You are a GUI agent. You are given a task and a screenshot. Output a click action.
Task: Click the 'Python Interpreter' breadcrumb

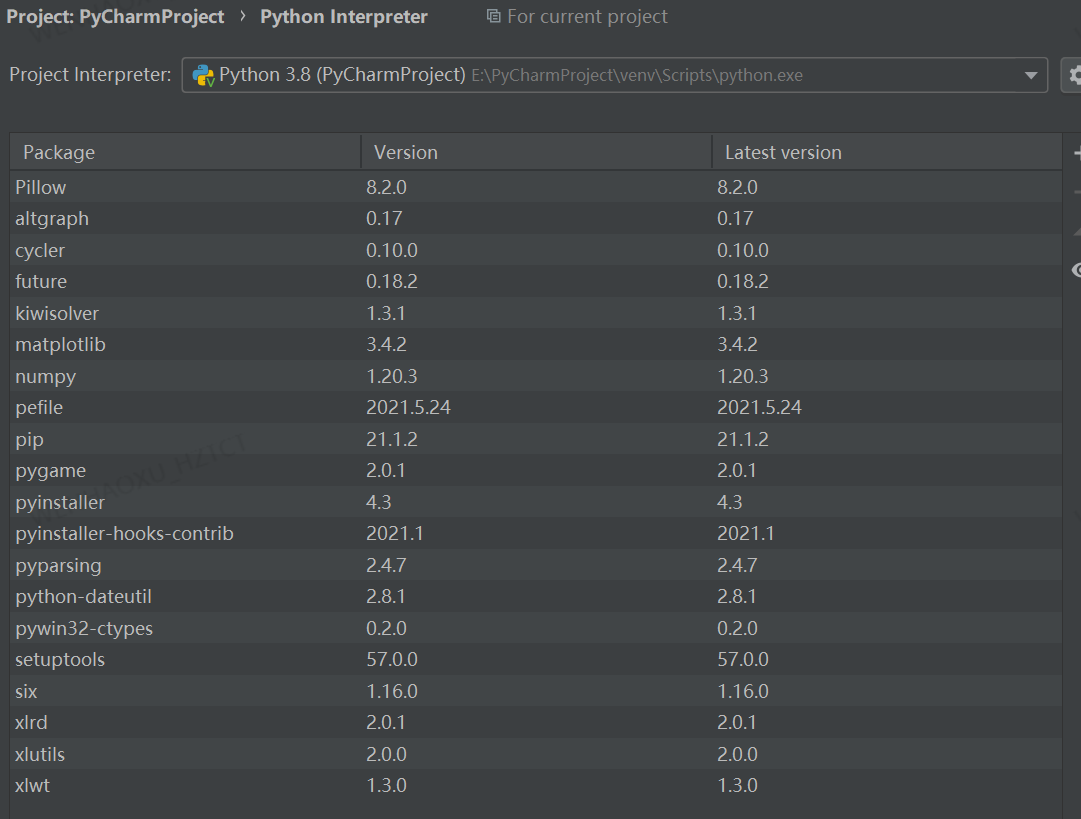(343, 17)
